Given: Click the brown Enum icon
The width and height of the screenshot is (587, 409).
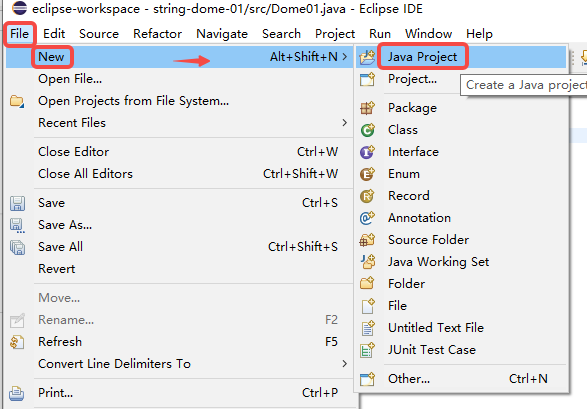Looking at the screenshot, I should (367, 174).
